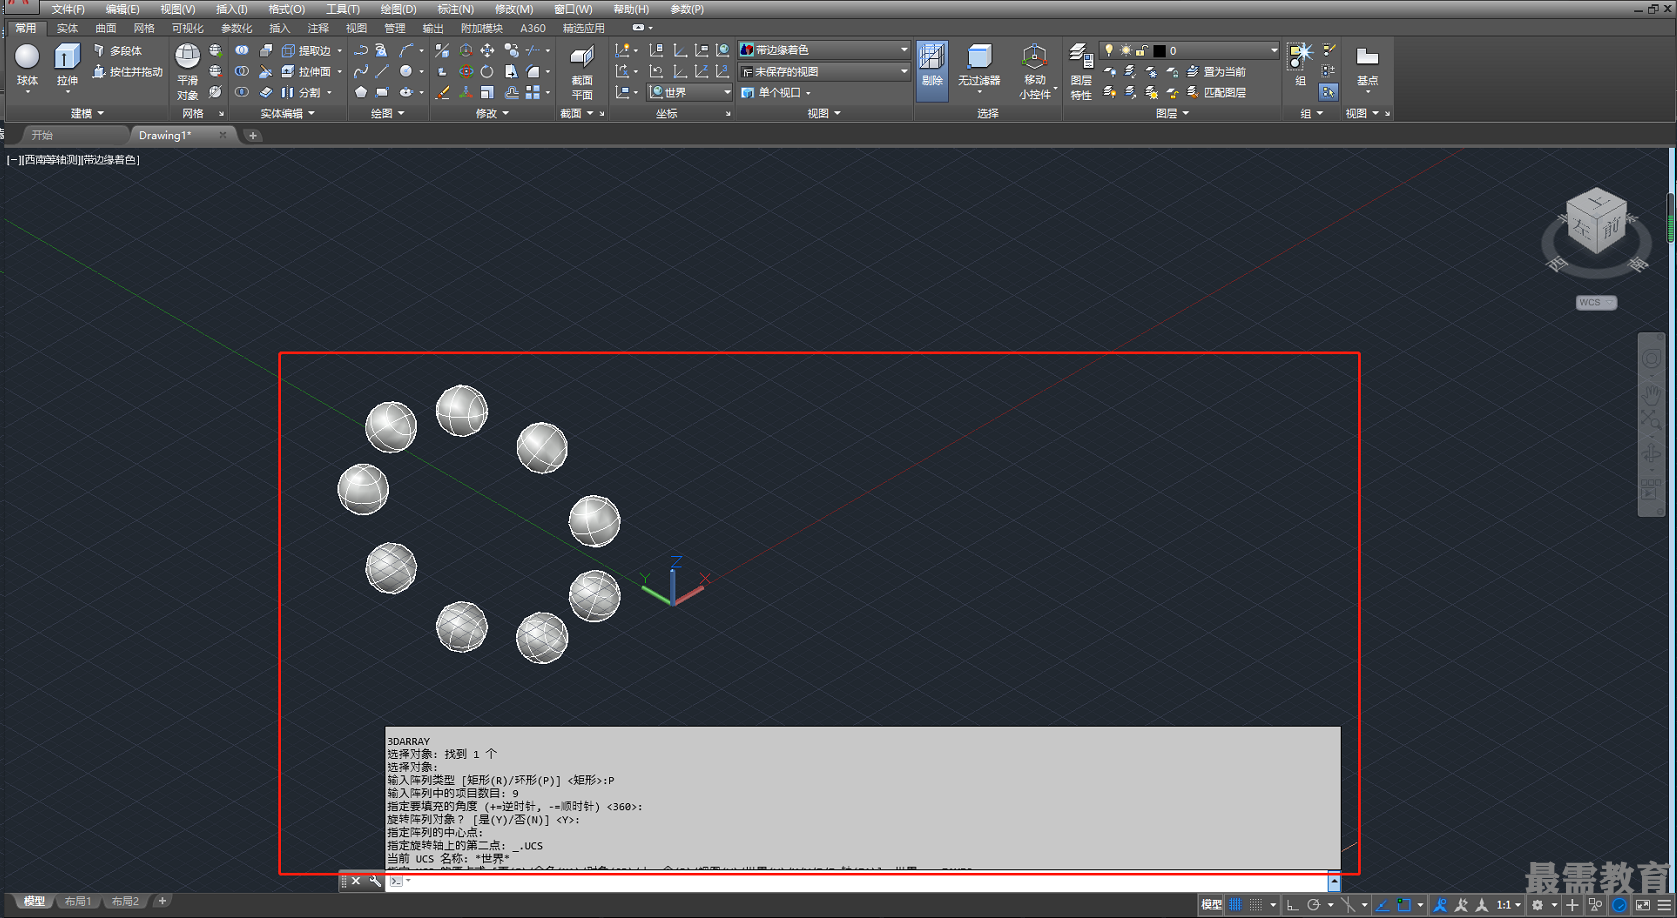Click the 3D Rotate gizmo icon in 修改
This screenshot has height=918, width=1677.
(466, 71)
